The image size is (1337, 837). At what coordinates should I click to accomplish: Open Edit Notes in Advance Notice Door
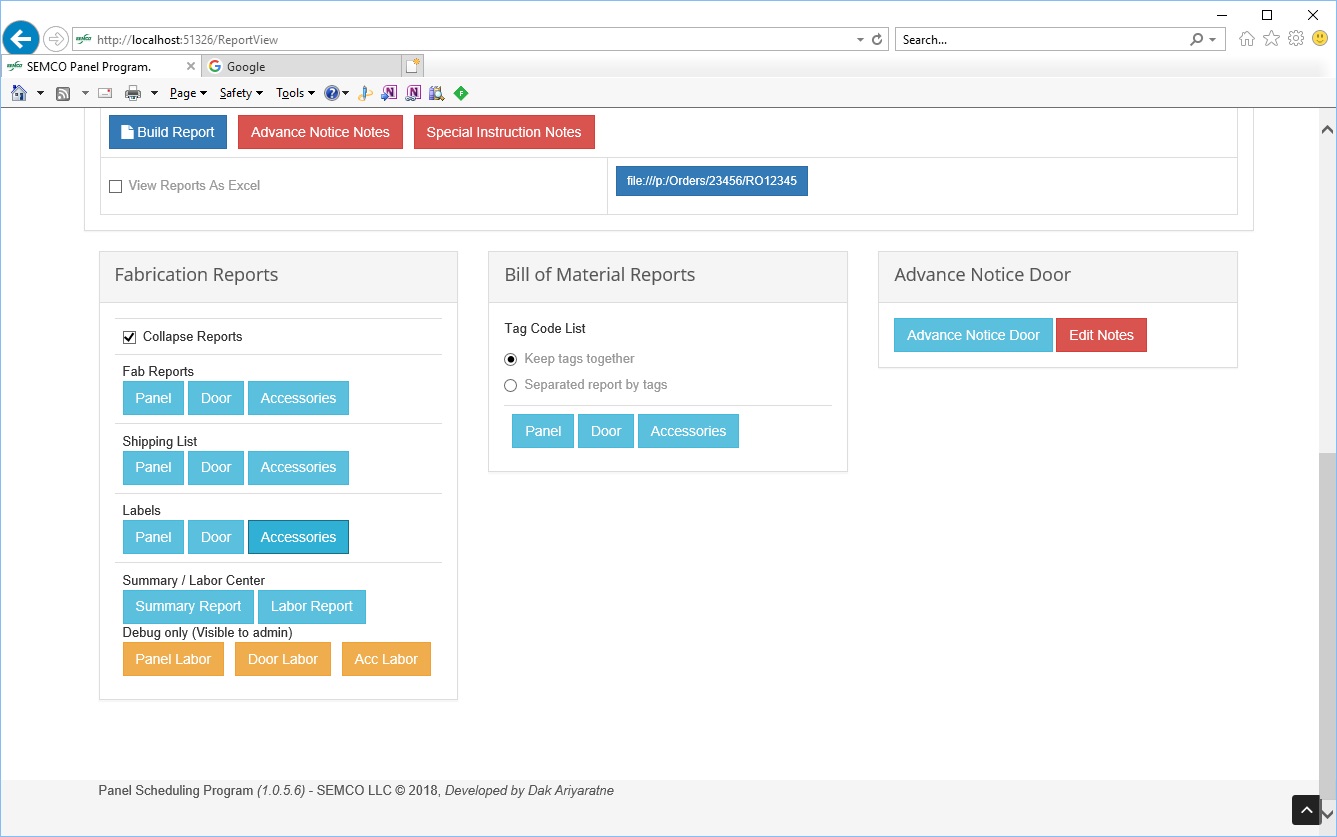(x=1100, y=335)
